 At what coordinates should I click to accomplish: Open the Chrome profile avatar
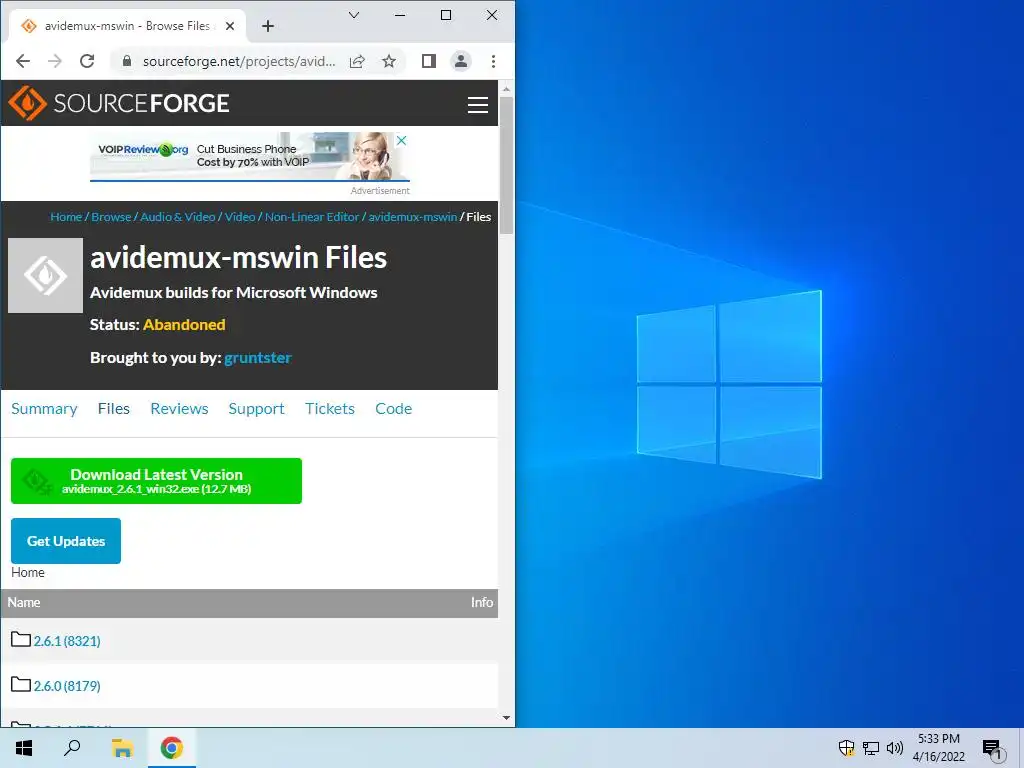click(x=461, y=61)
